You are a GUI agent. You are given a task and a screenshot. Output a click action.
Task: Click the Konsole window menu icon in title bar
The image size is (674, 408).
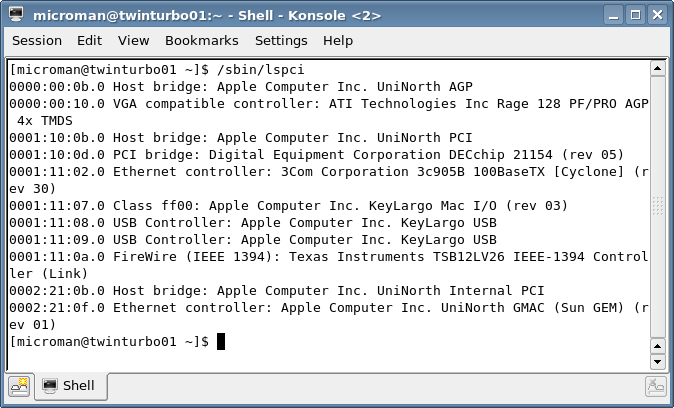click(x=16, y=15)
